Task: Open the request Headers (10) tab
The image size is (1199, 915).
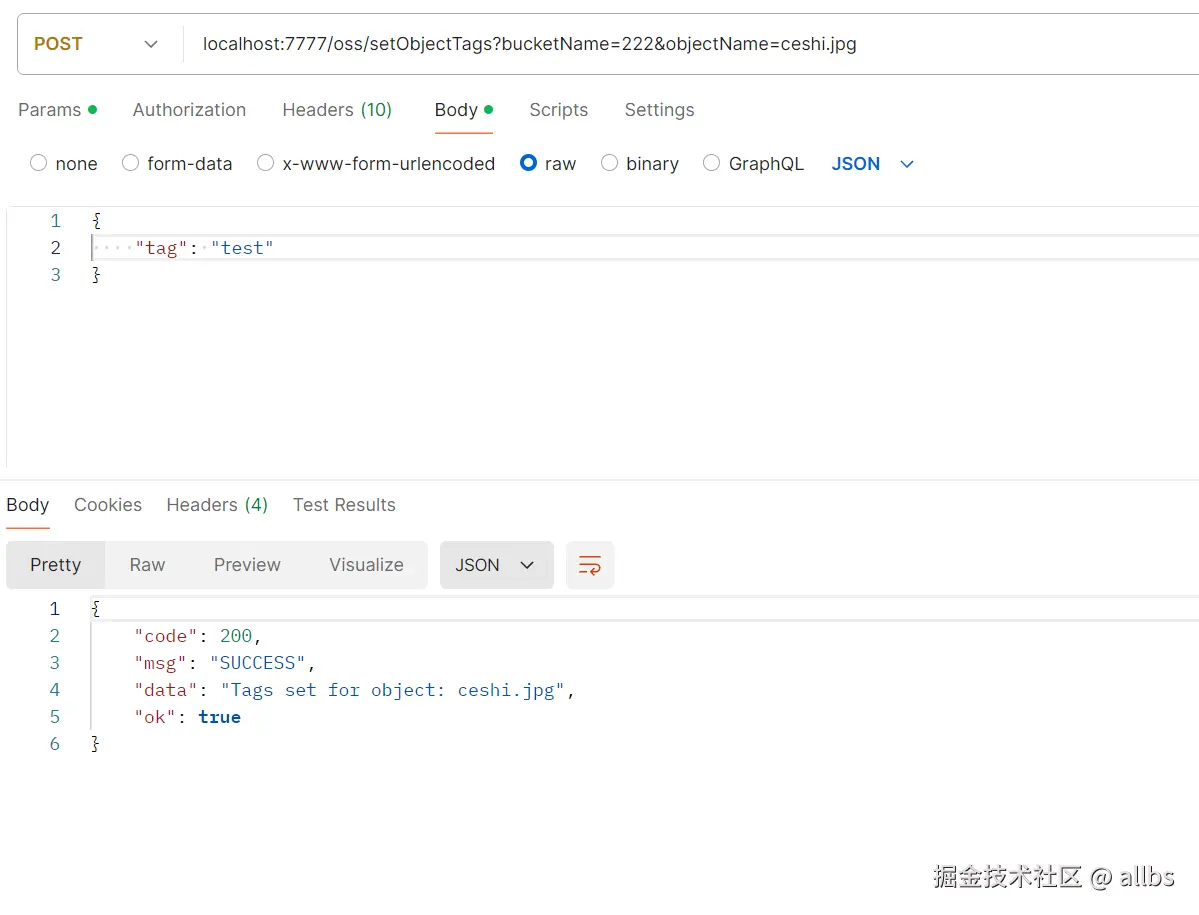Action: pyautogui.click(x=336, y=110)
